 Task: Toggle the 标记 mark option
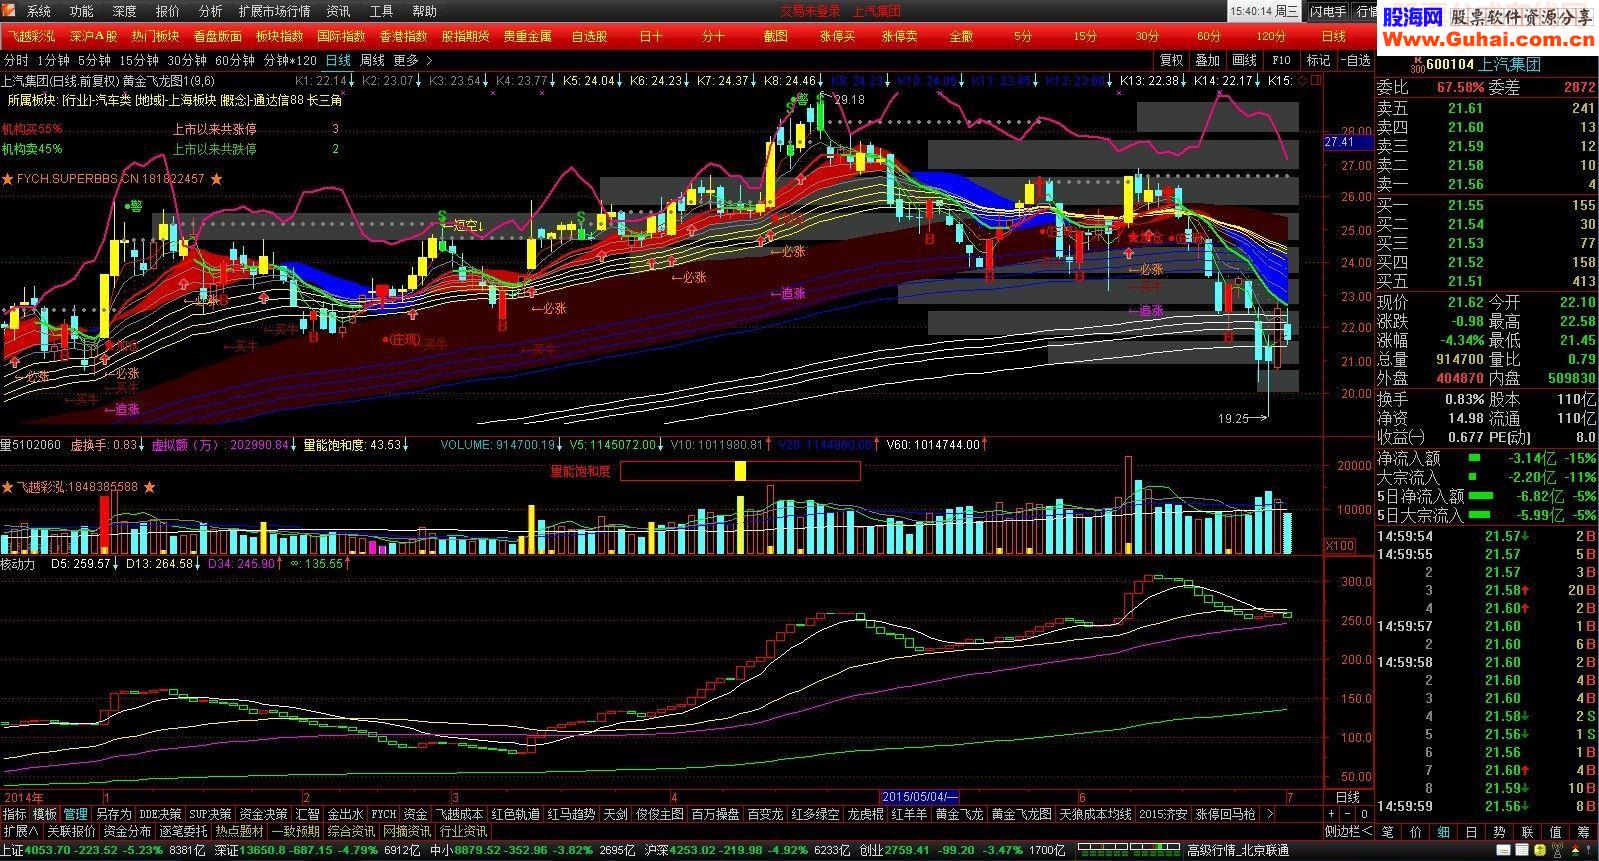(x=1319, y=60)
